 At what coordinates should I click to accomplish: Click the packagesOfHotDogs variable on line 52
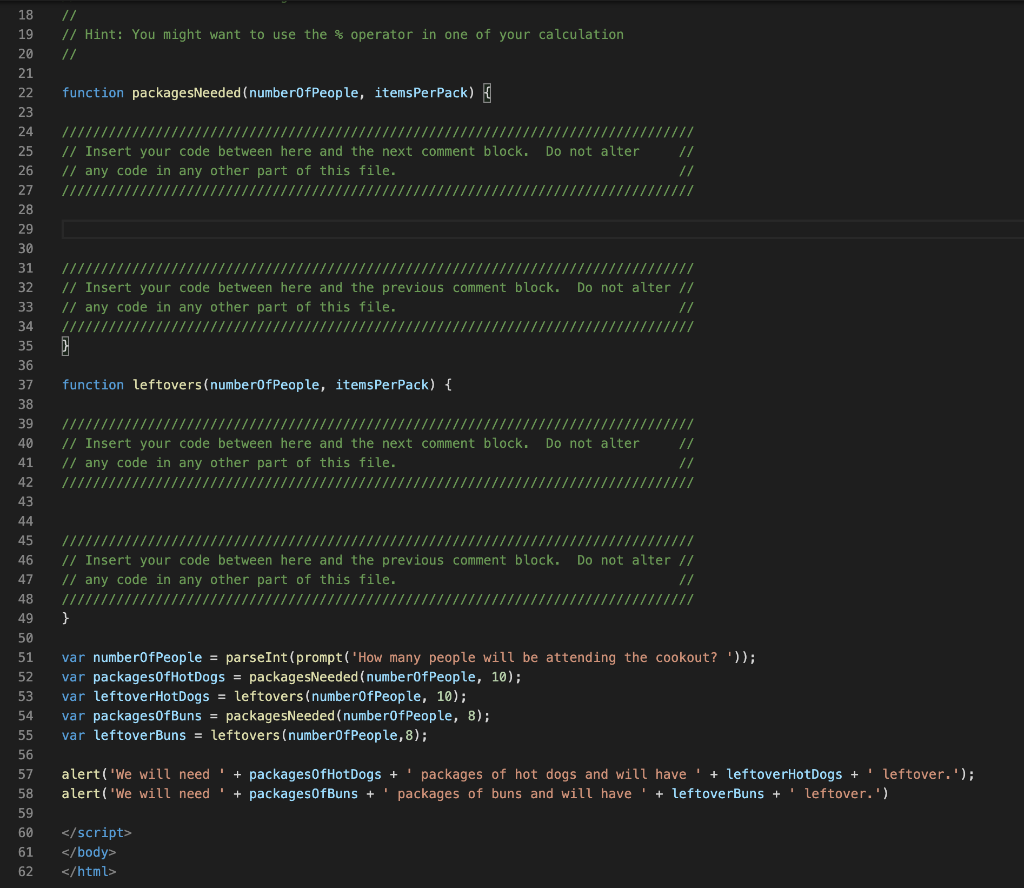[157, 676]
